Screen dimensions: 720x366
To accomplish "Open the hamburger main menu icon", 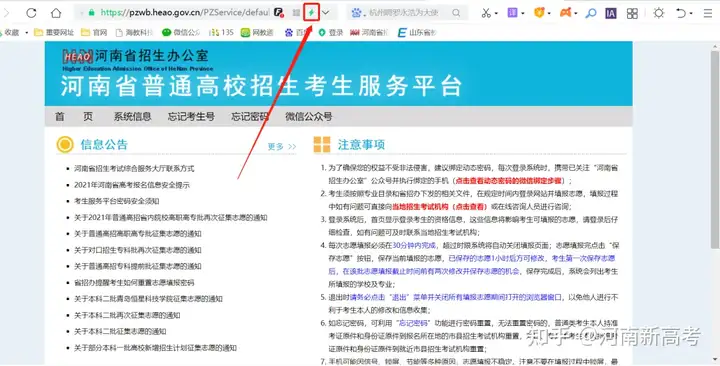I will coord(708,13).
